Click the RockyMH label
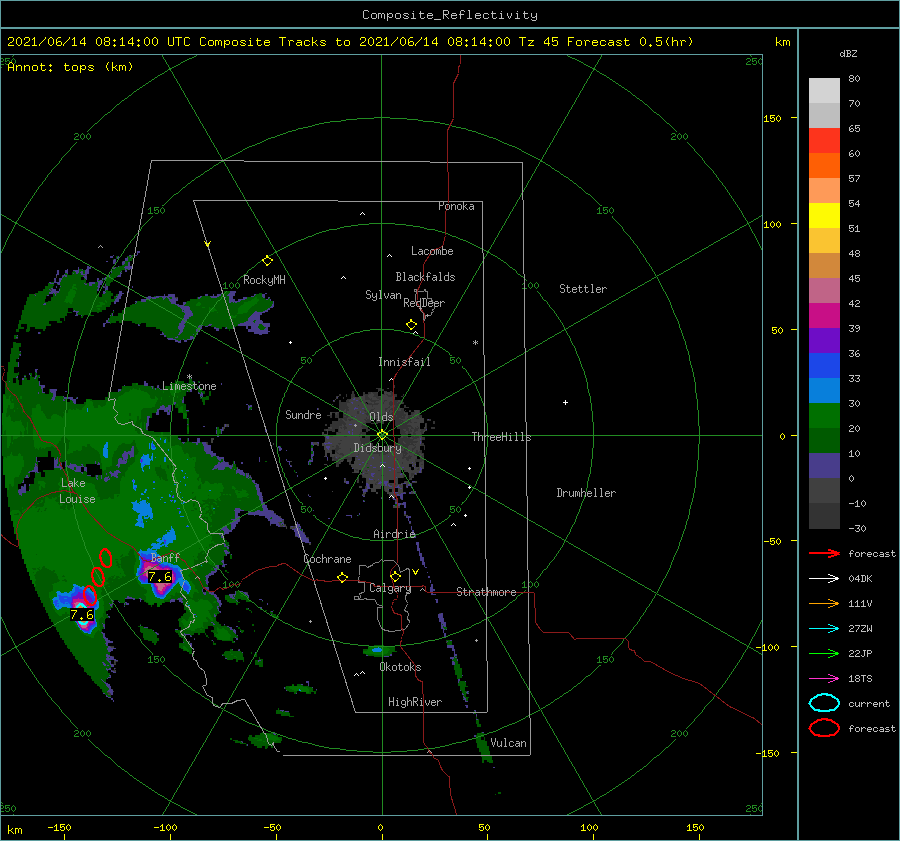Image resolution: width=900 pixels, height=841 pixels. pyautogui.click(x=264, y=280)
